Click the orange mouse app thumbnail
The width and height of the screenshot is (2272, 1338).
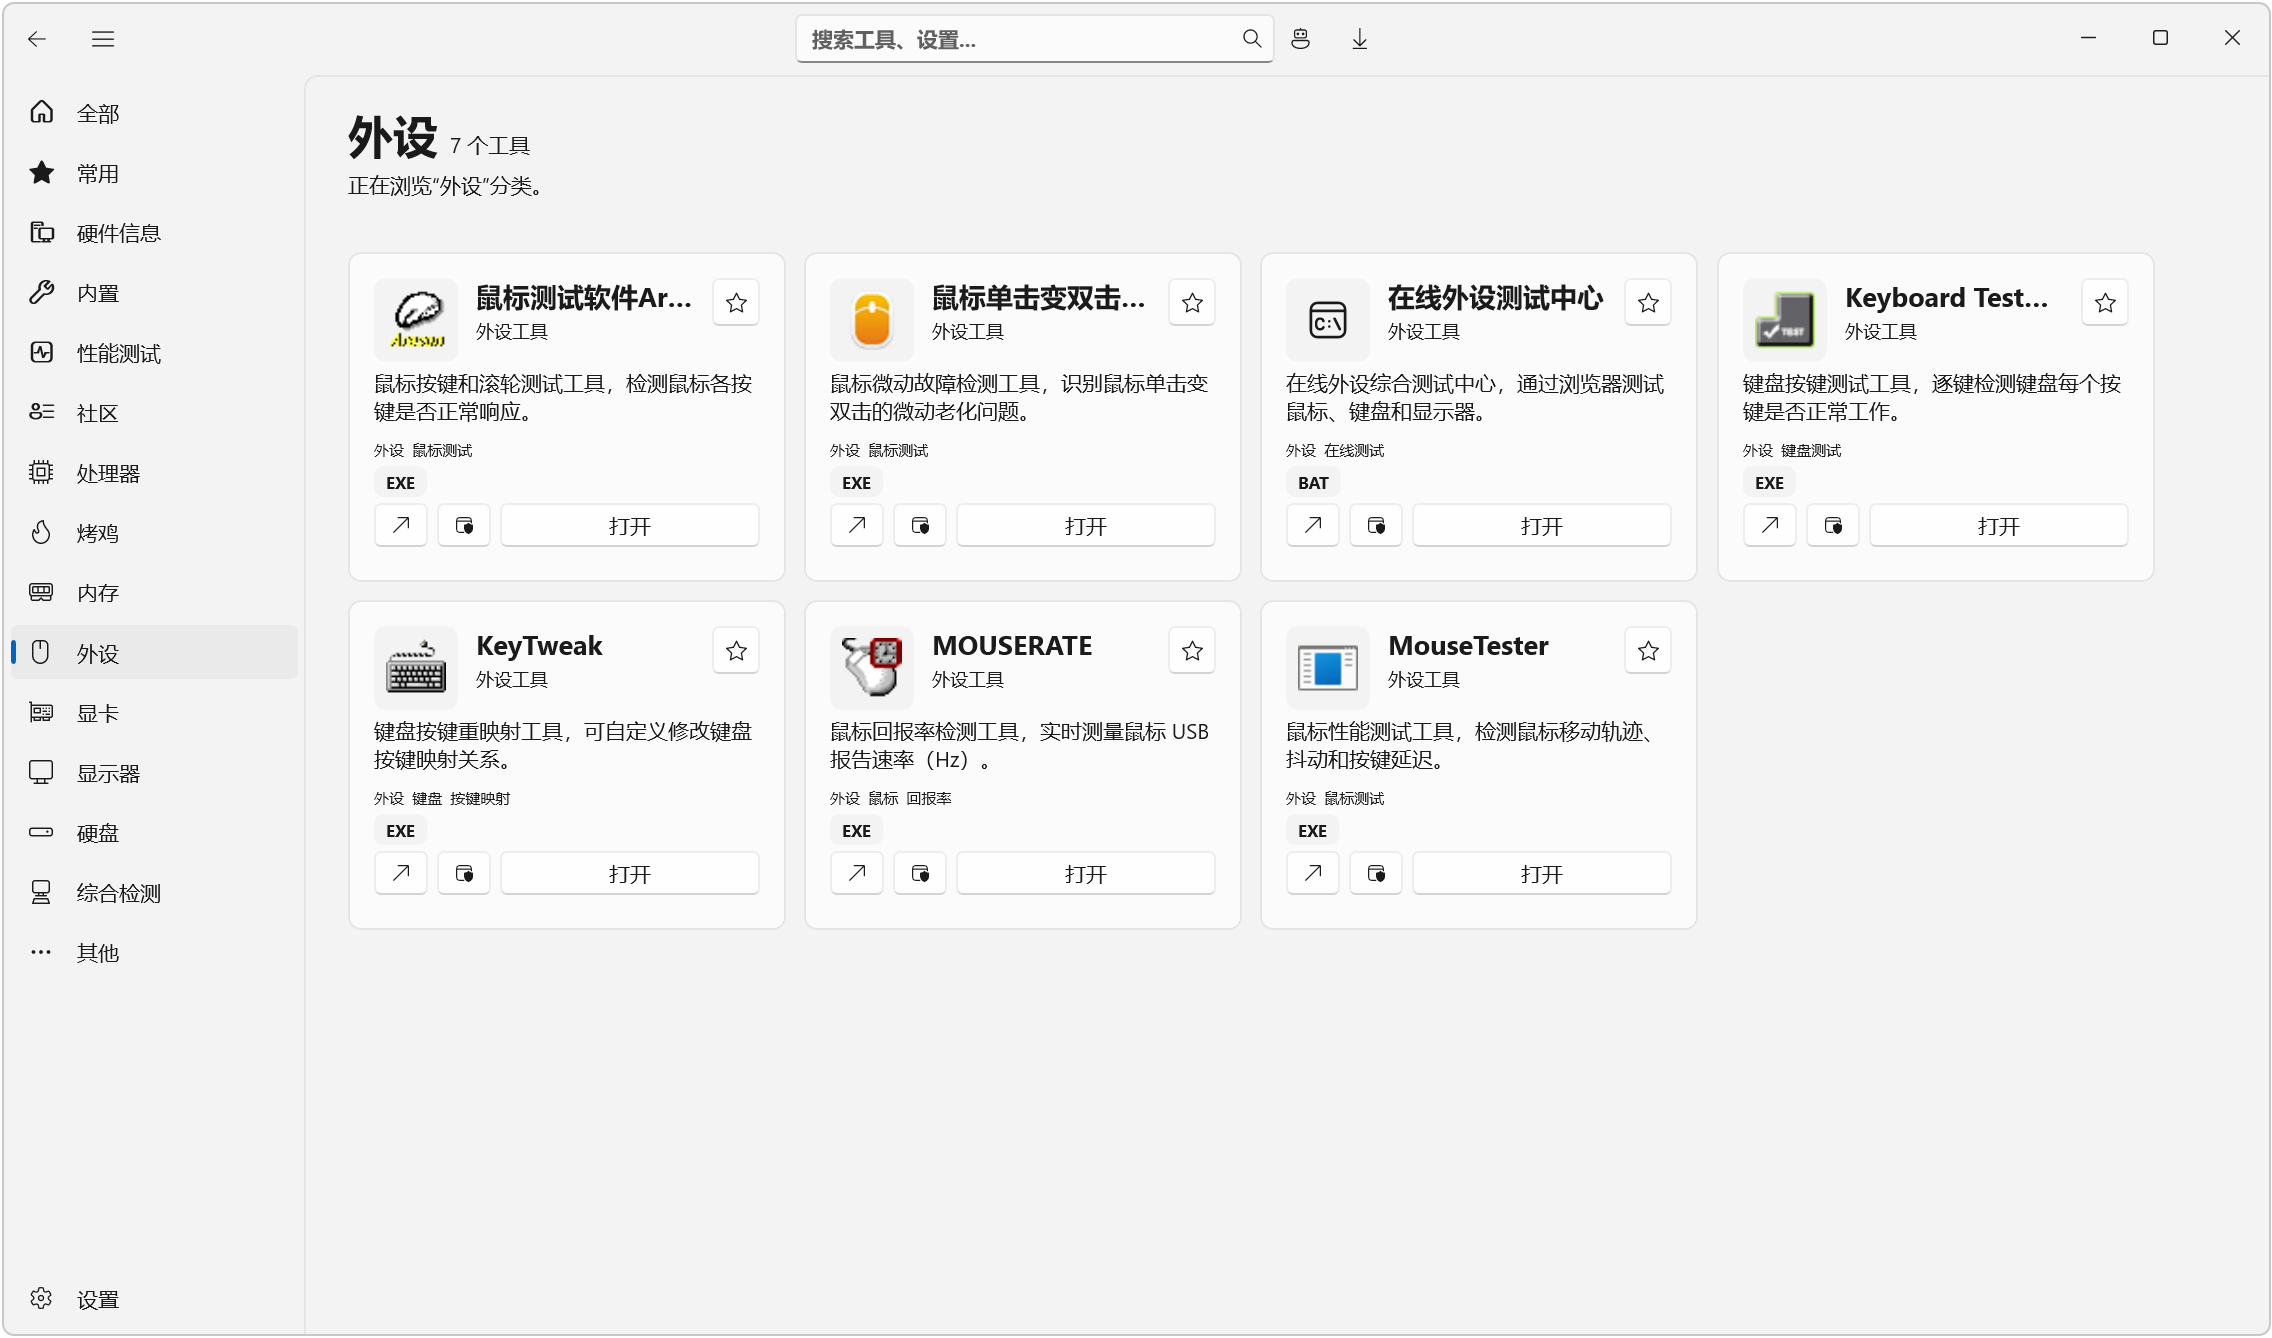click(x=872, y=320)
